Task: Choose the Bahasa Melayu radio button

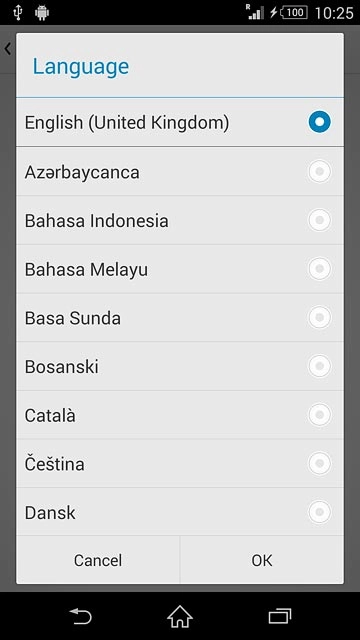Action: coord(320,269)
